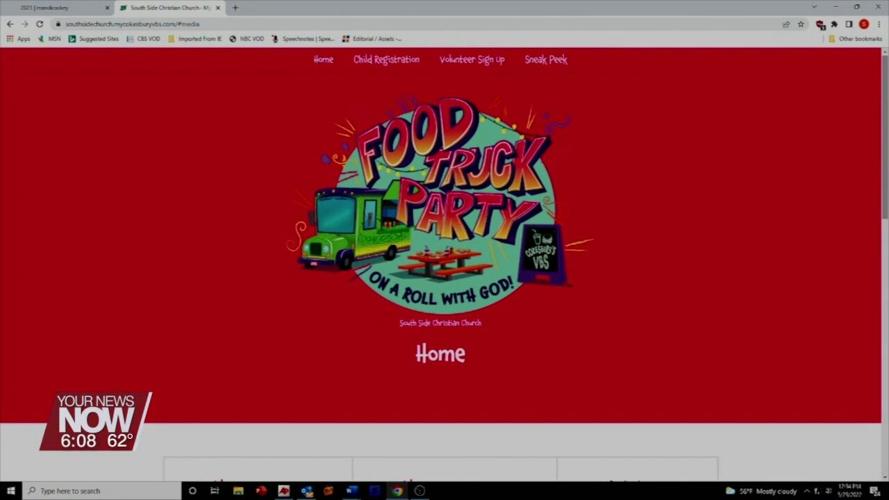Go to Child Registration page

pos(386,60)
